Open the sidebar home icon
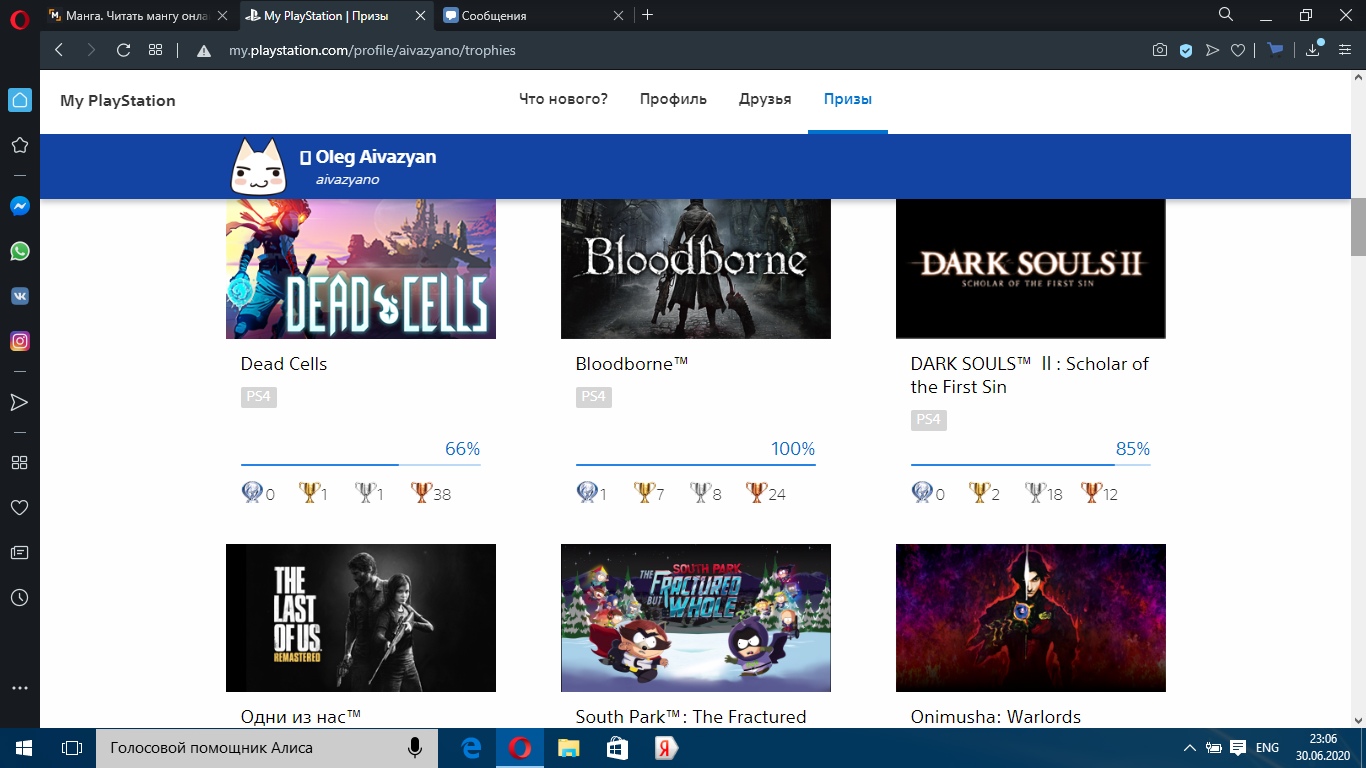Screen dimensions: 1366x768 (x=19, y=100)
